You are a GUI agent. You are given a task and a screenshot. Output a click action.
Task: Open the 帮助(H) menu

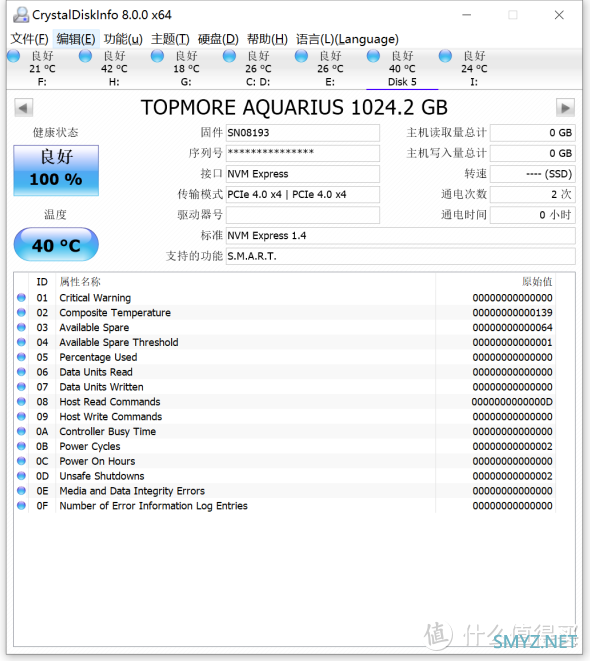pos(268,39)
